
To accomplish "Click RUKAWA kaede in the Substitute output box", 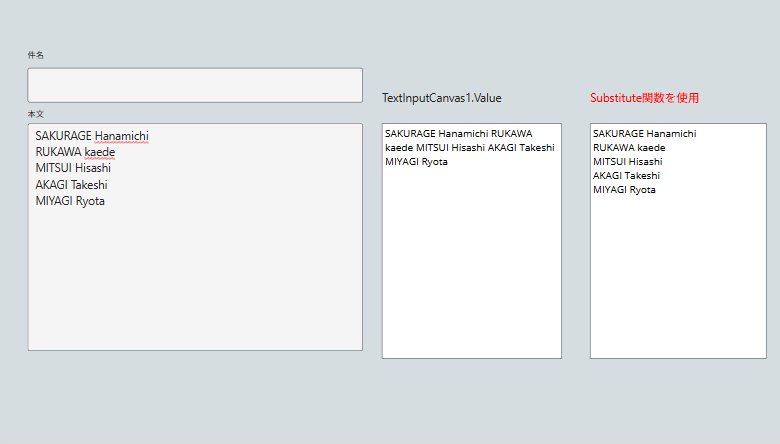I will pos(629,148).
